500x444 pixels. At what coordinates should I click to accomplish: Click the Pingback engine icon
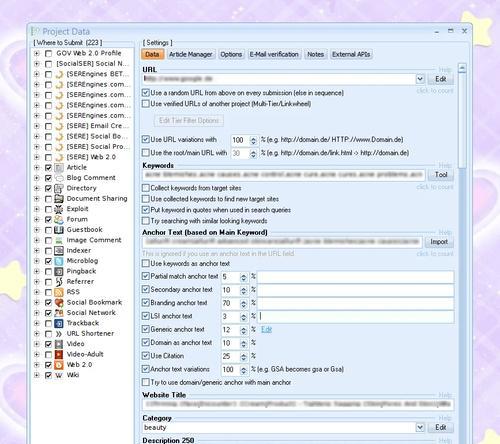tap(59, 271)
